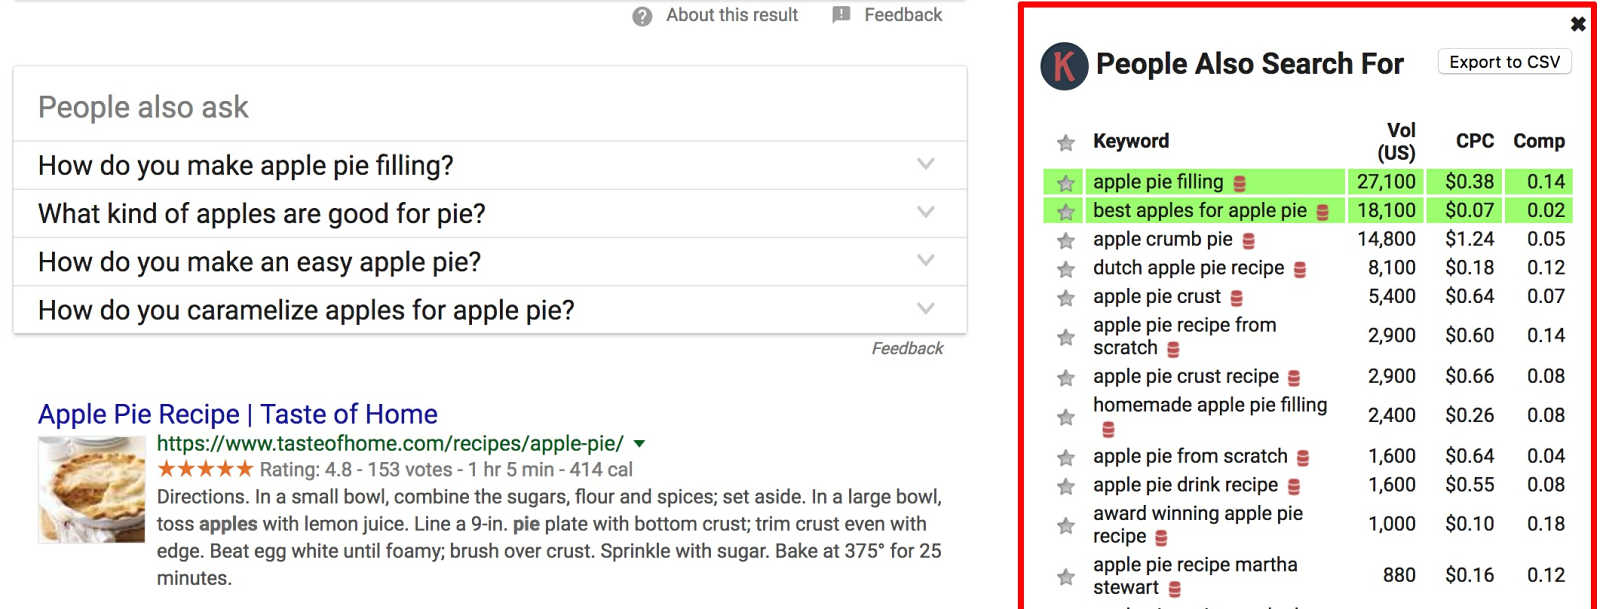This screenshot has height=609, width=1600.
Task: Click database icon next to 'apple pie from scratch'
Action: (1303, 458)
